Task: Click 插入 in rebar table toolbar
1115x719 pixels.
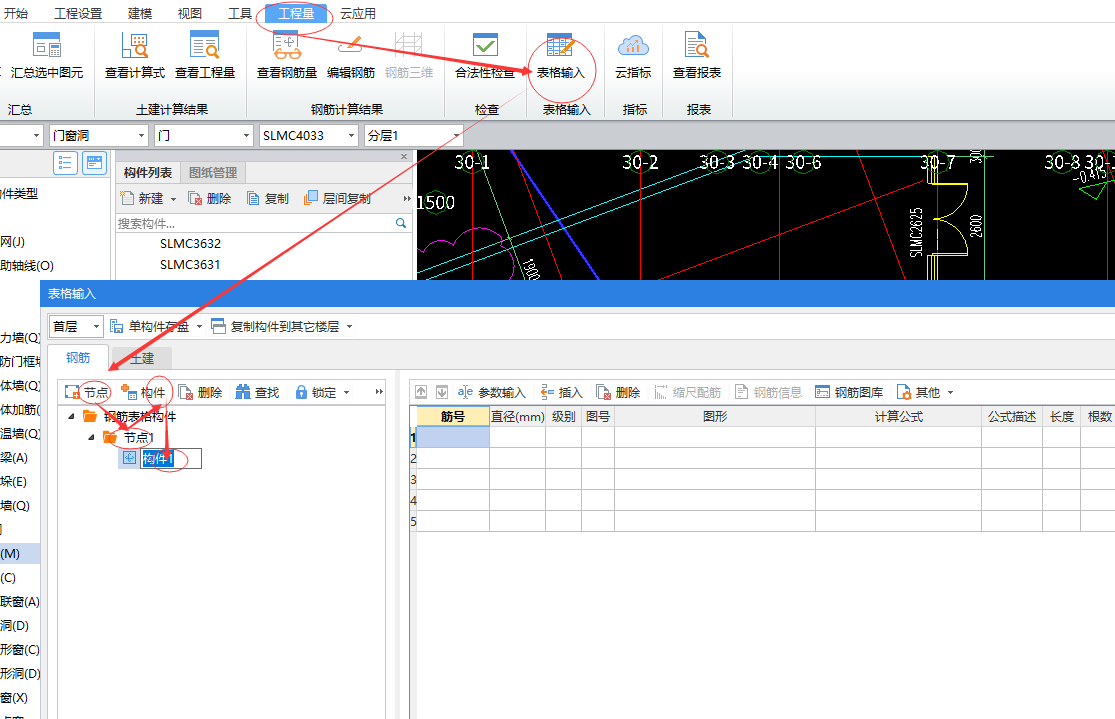Action: [562, 393]
